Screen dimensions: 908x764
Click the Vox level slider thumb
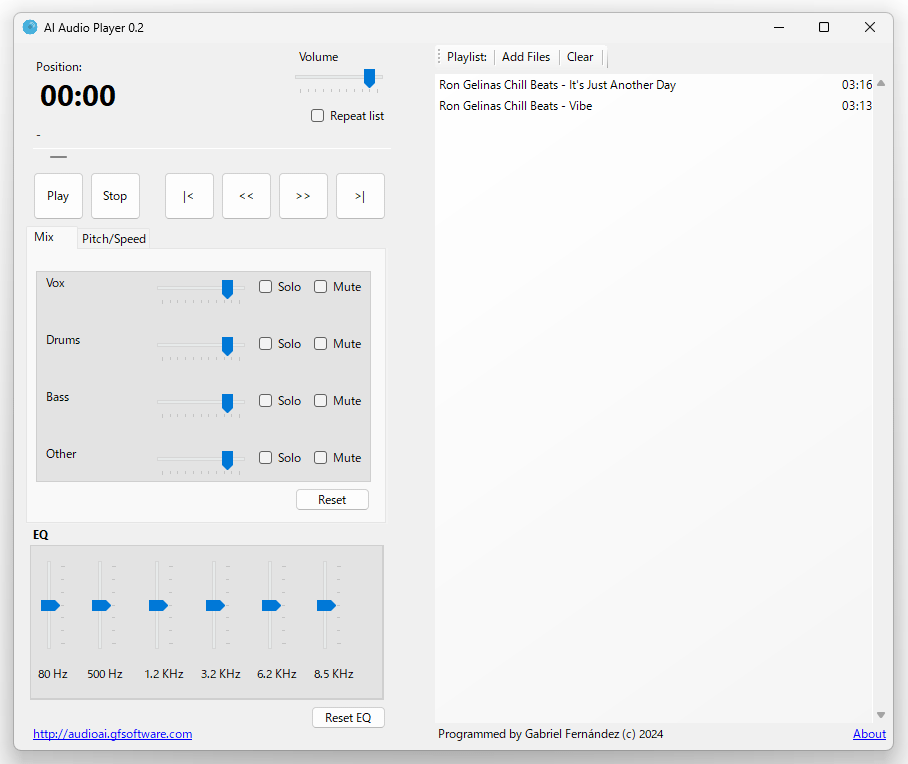click(x=228, y=289)
